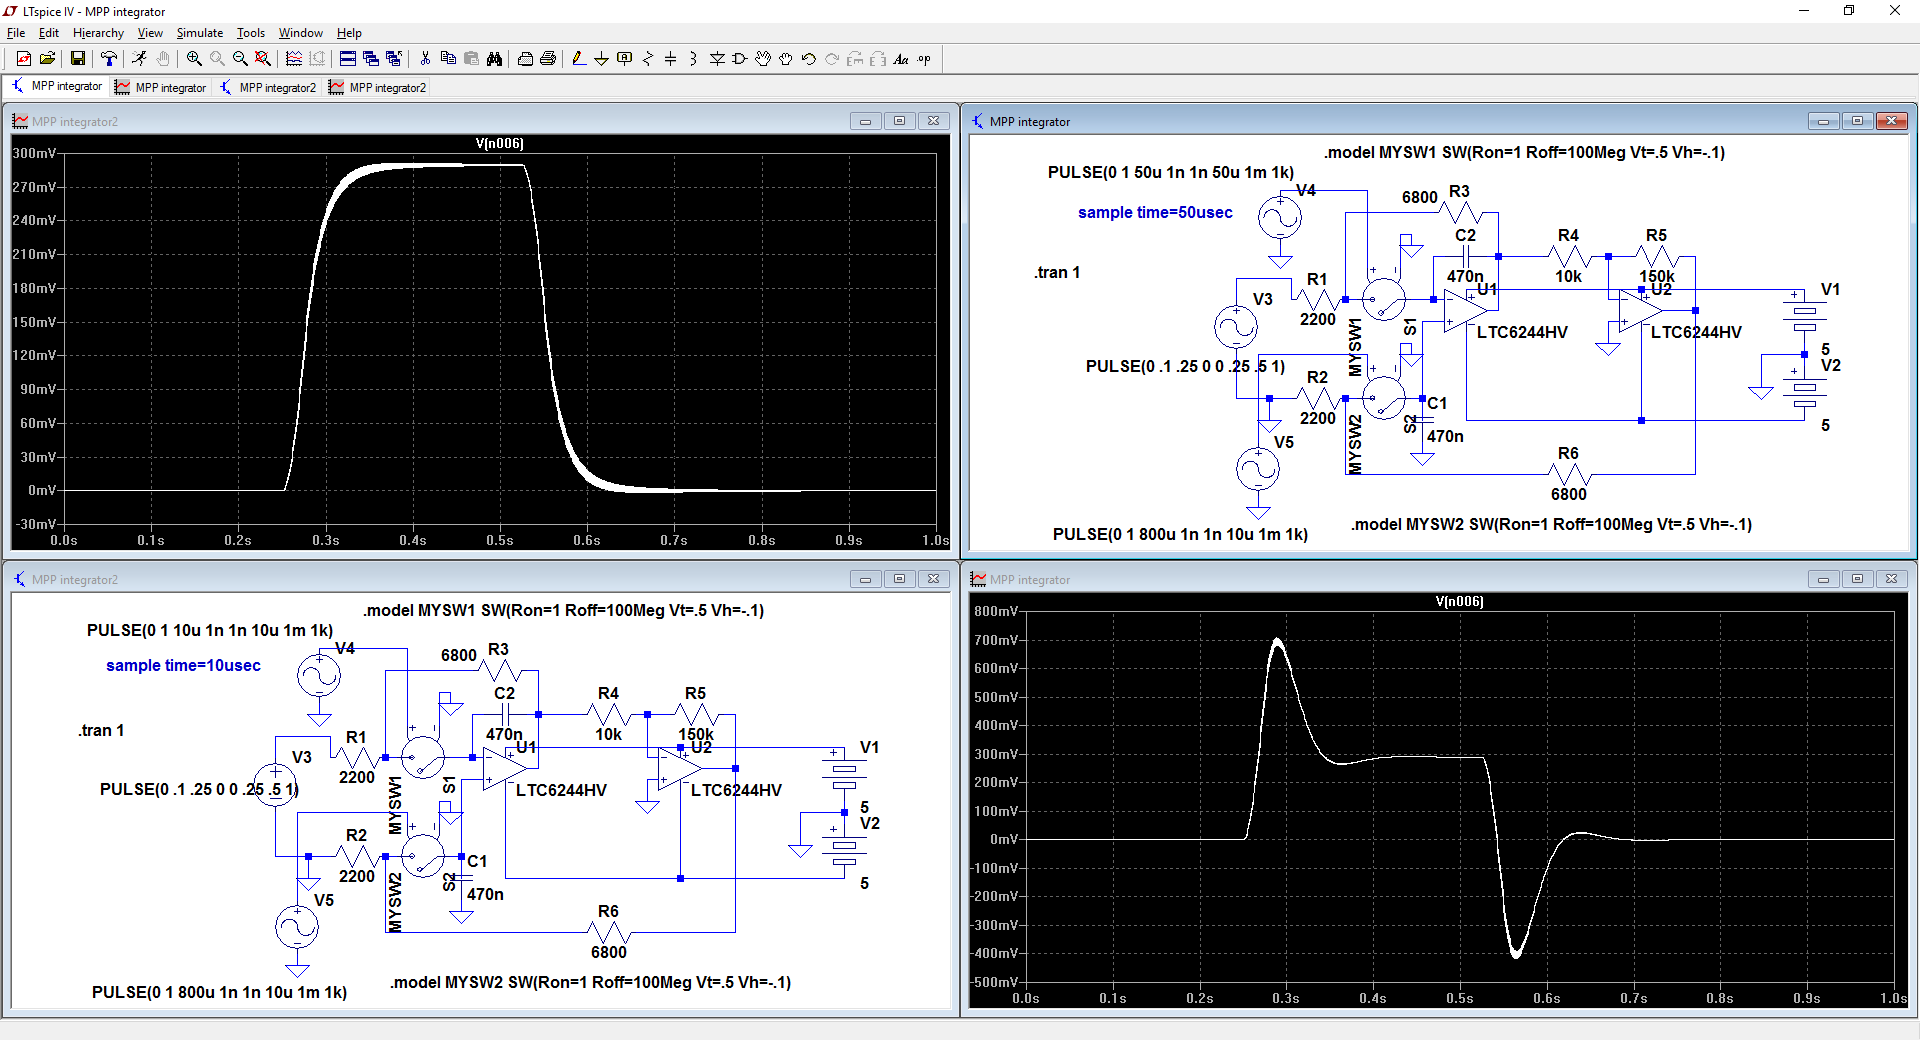
Task: Switch to the MPP integrator2 schematic tab
Action: 268,88
